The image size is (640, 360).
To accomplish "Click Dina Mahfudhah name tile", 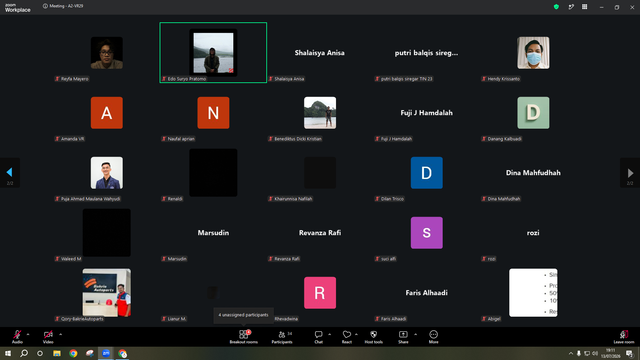I will [533, 173].
